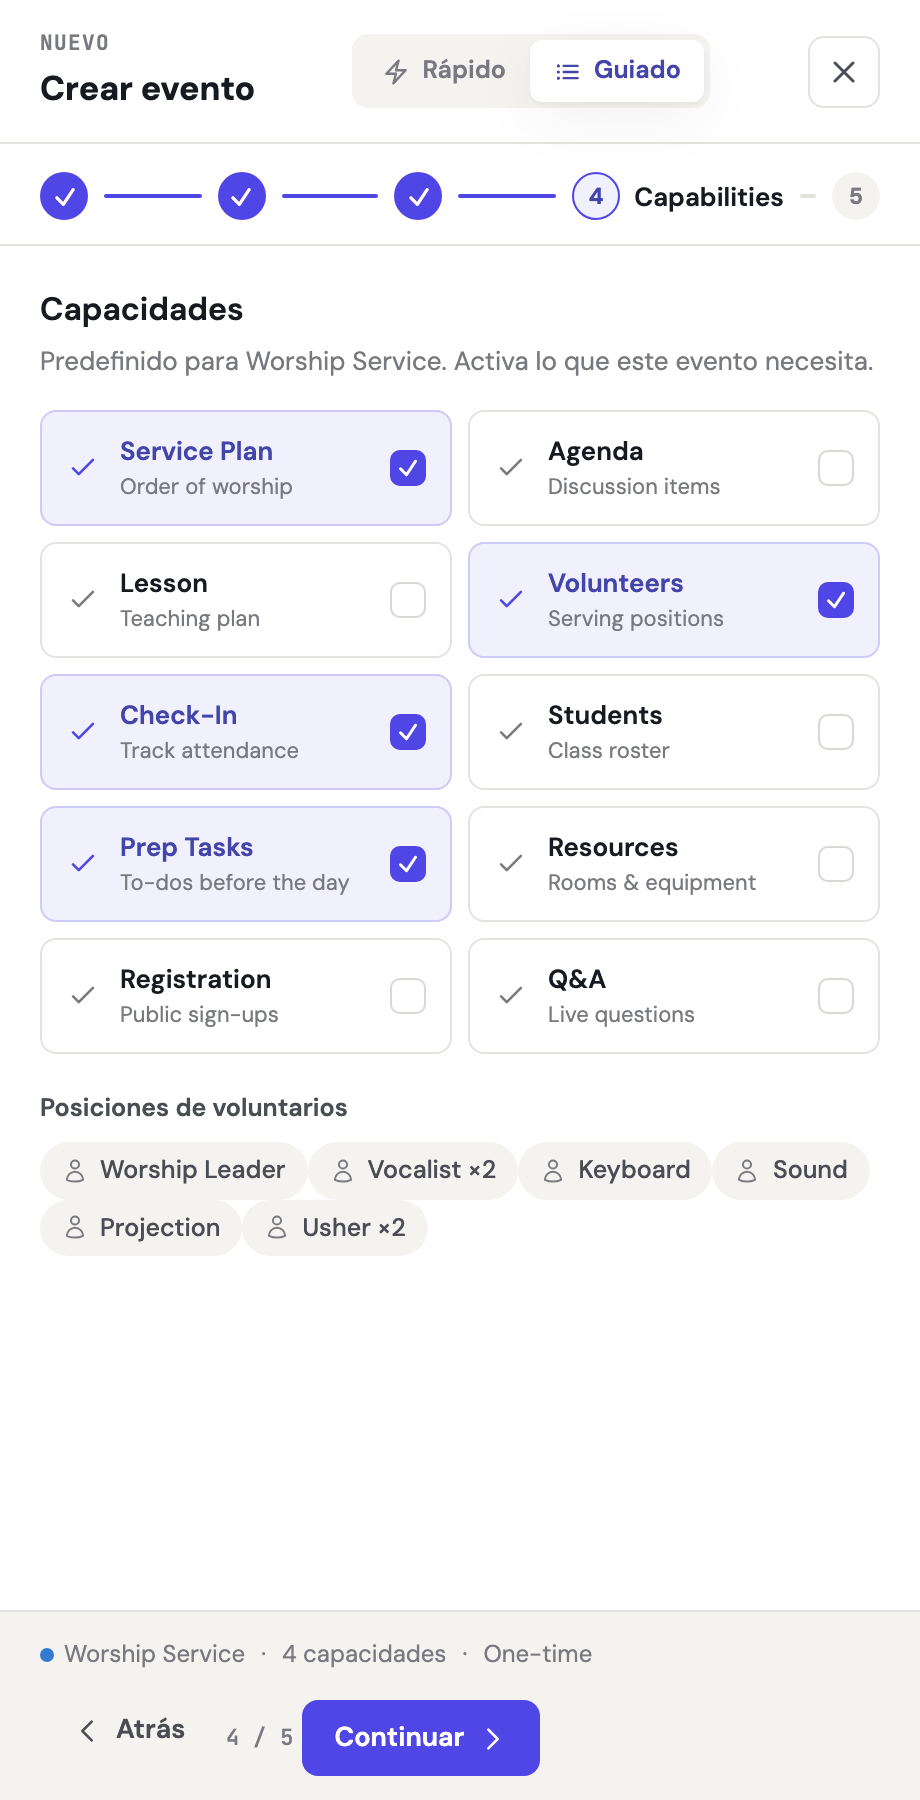Disable the Volunteers checkbox
This screenshot has height=1800, width=920.
(x=836, y=600)
